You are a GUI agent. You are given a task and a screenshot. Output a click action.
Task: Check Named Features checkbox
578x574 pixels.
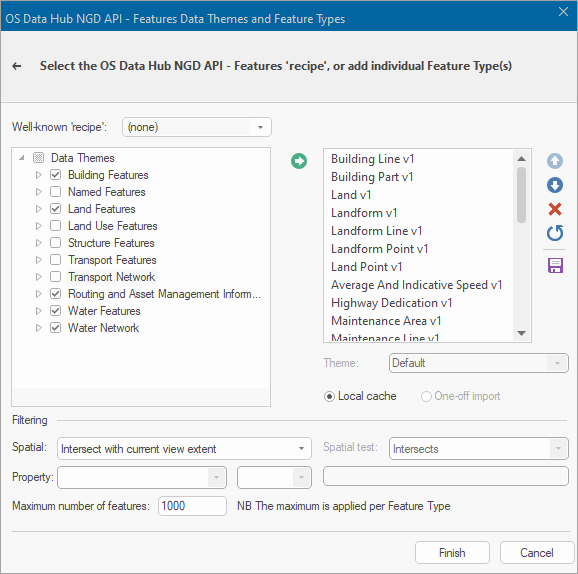55,192
